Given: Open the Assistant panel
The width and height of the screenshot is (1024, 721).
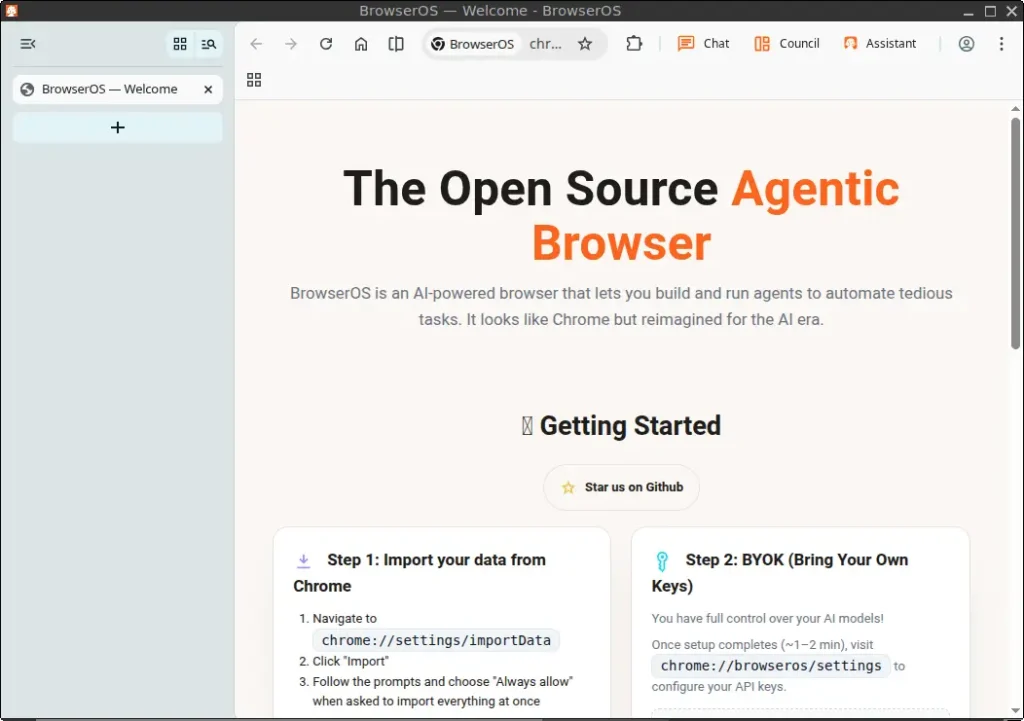Looking at the screenshot, I should [x=880, y=44].
